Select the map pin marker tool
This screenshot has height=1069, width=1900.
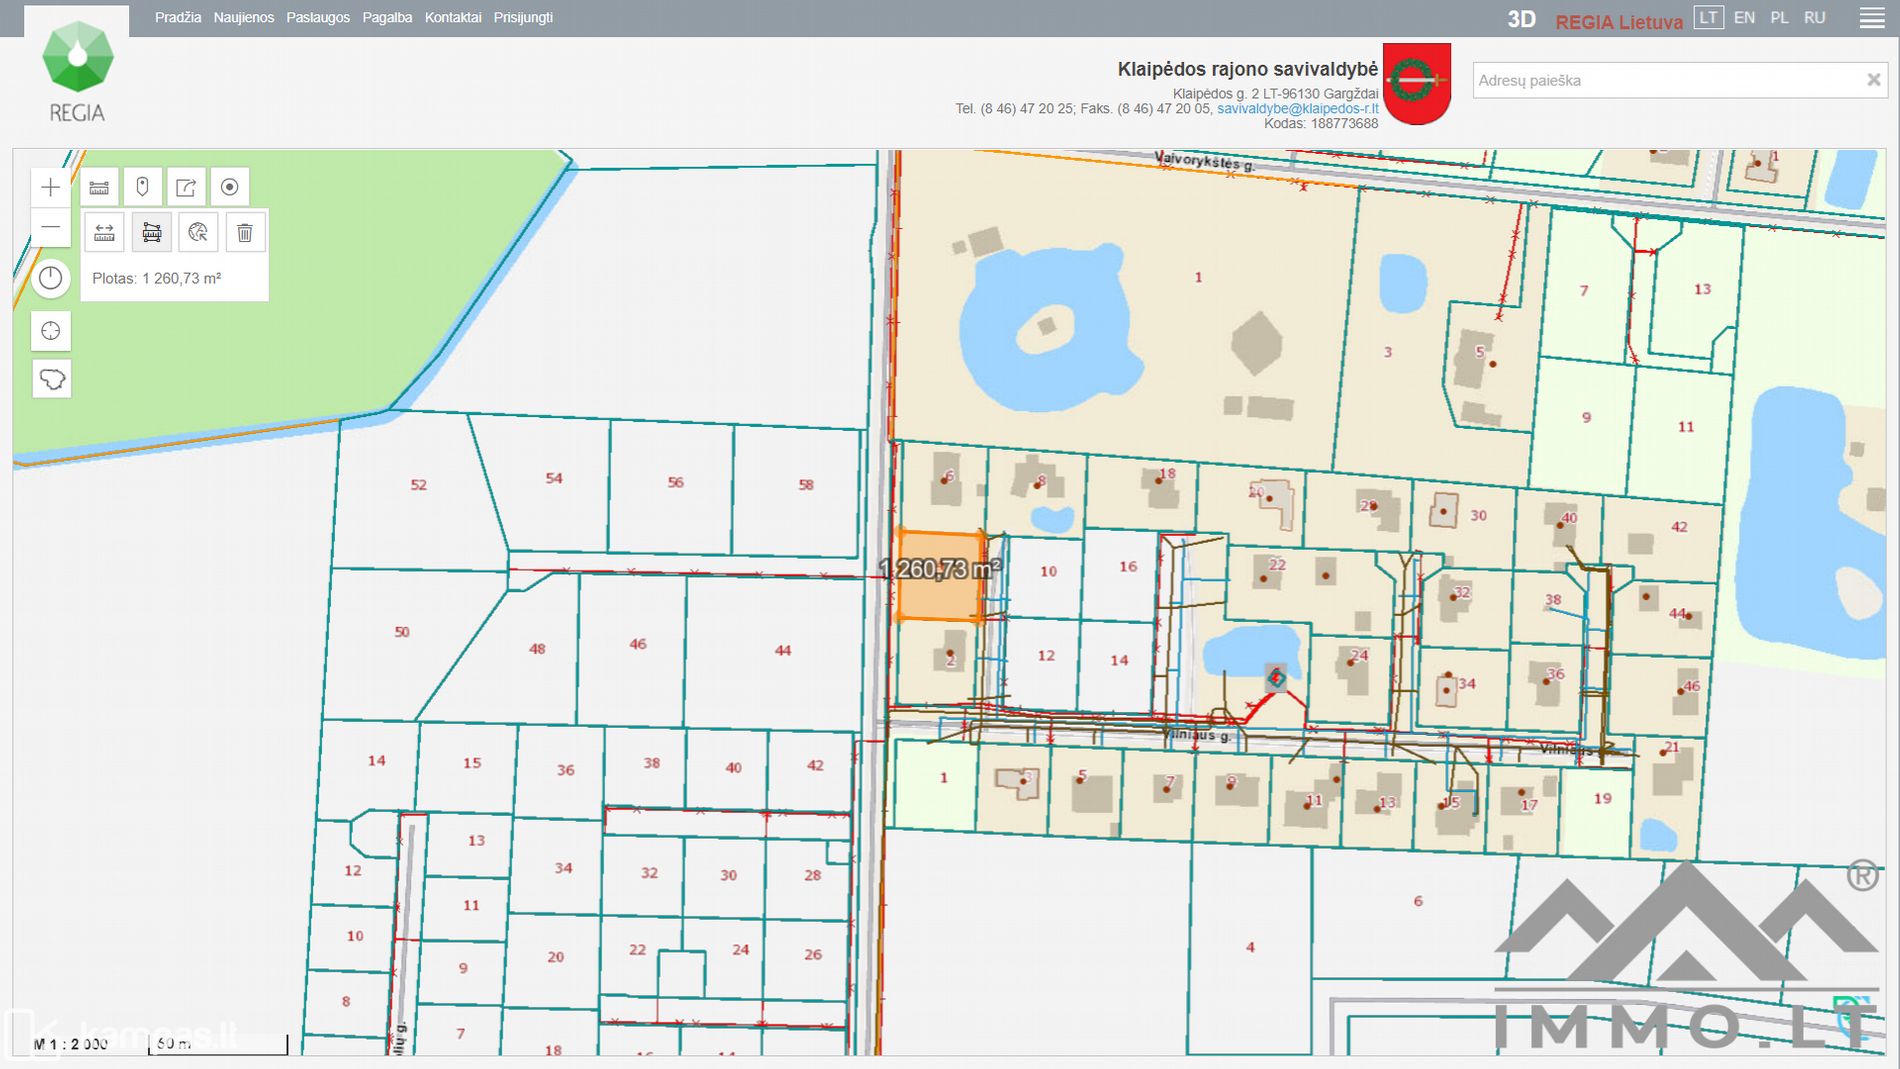coord(142,187)
